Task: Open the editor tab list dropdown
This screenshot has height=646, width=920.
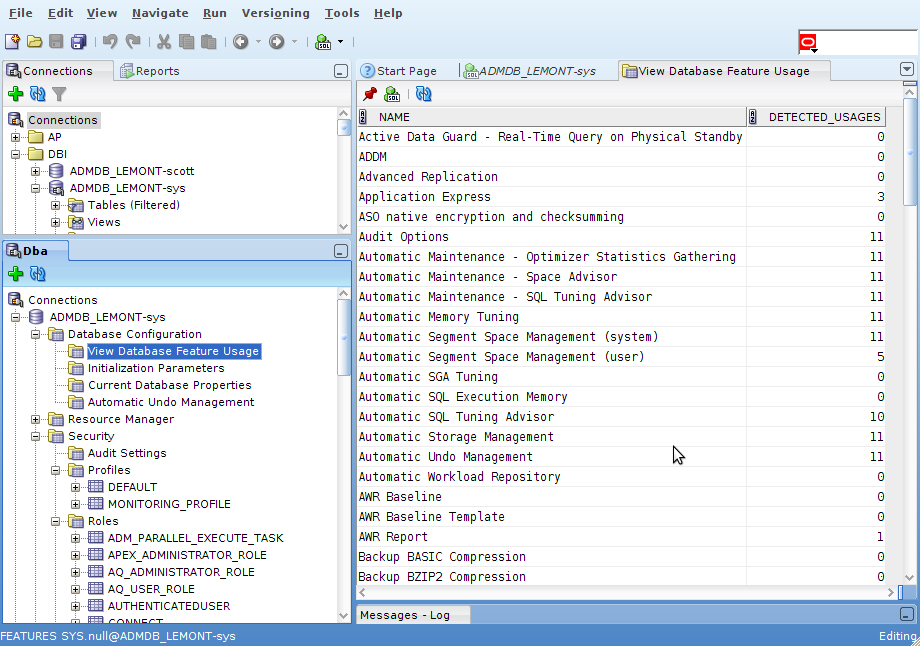Action: (x=907, y=69)
